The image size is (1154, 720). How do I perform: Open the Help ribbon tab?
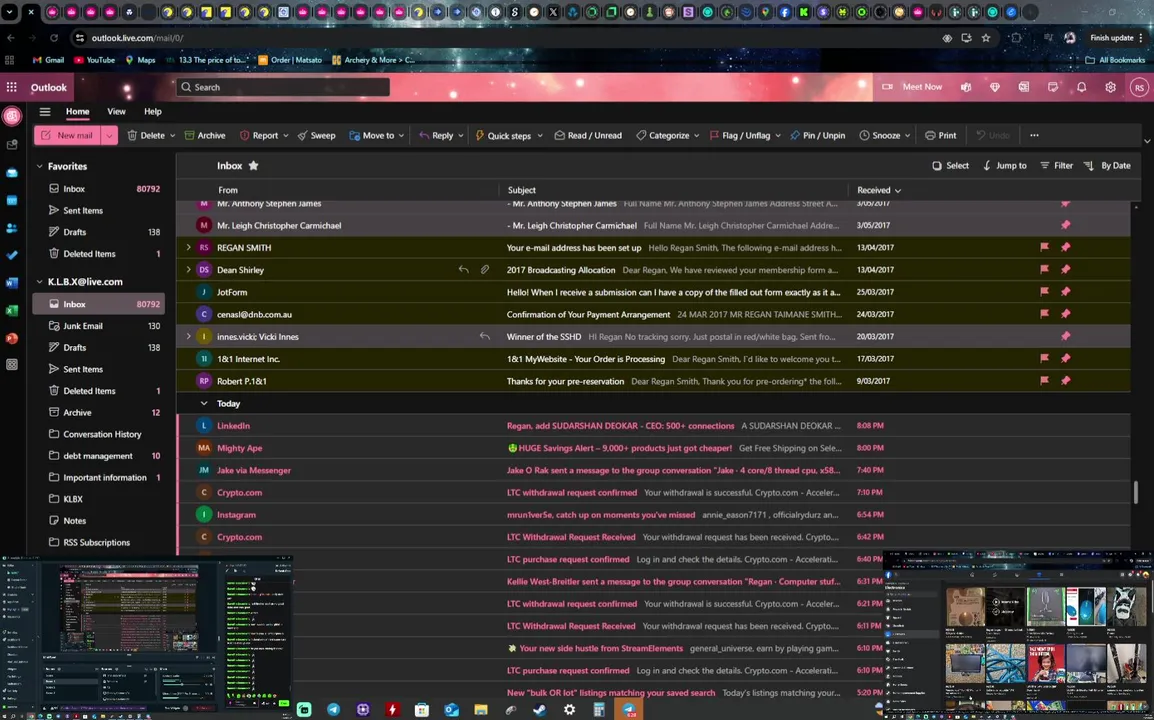pos(152,112)
